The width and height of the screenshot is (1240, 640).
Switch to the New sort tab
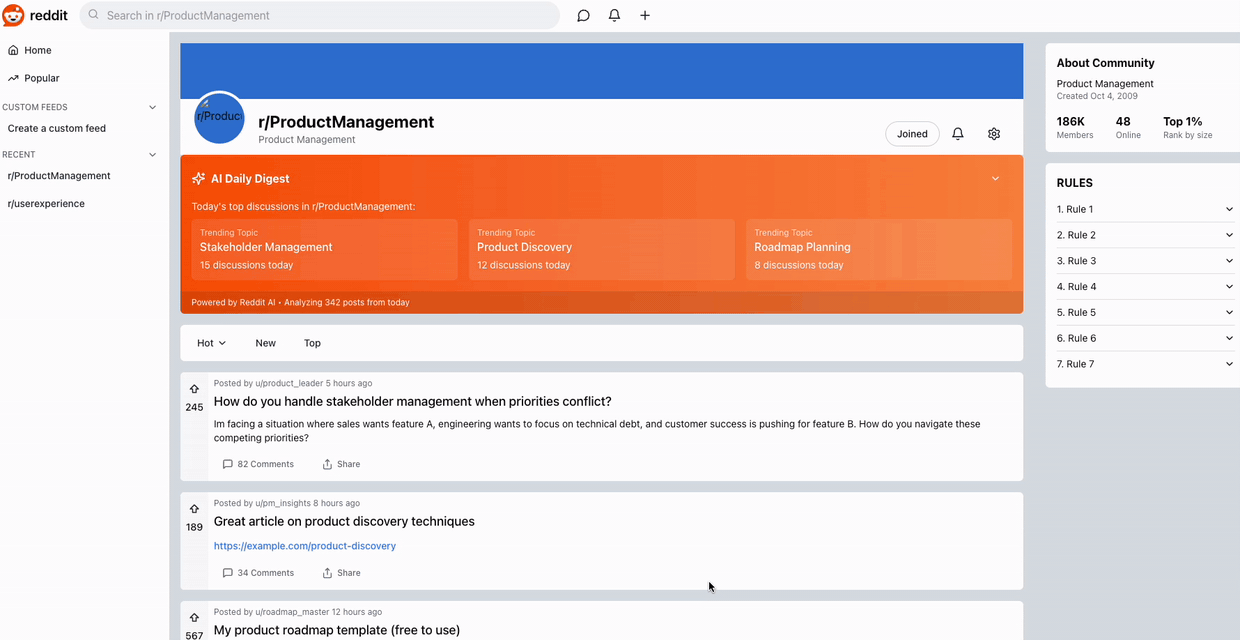(x=265, y=343)
